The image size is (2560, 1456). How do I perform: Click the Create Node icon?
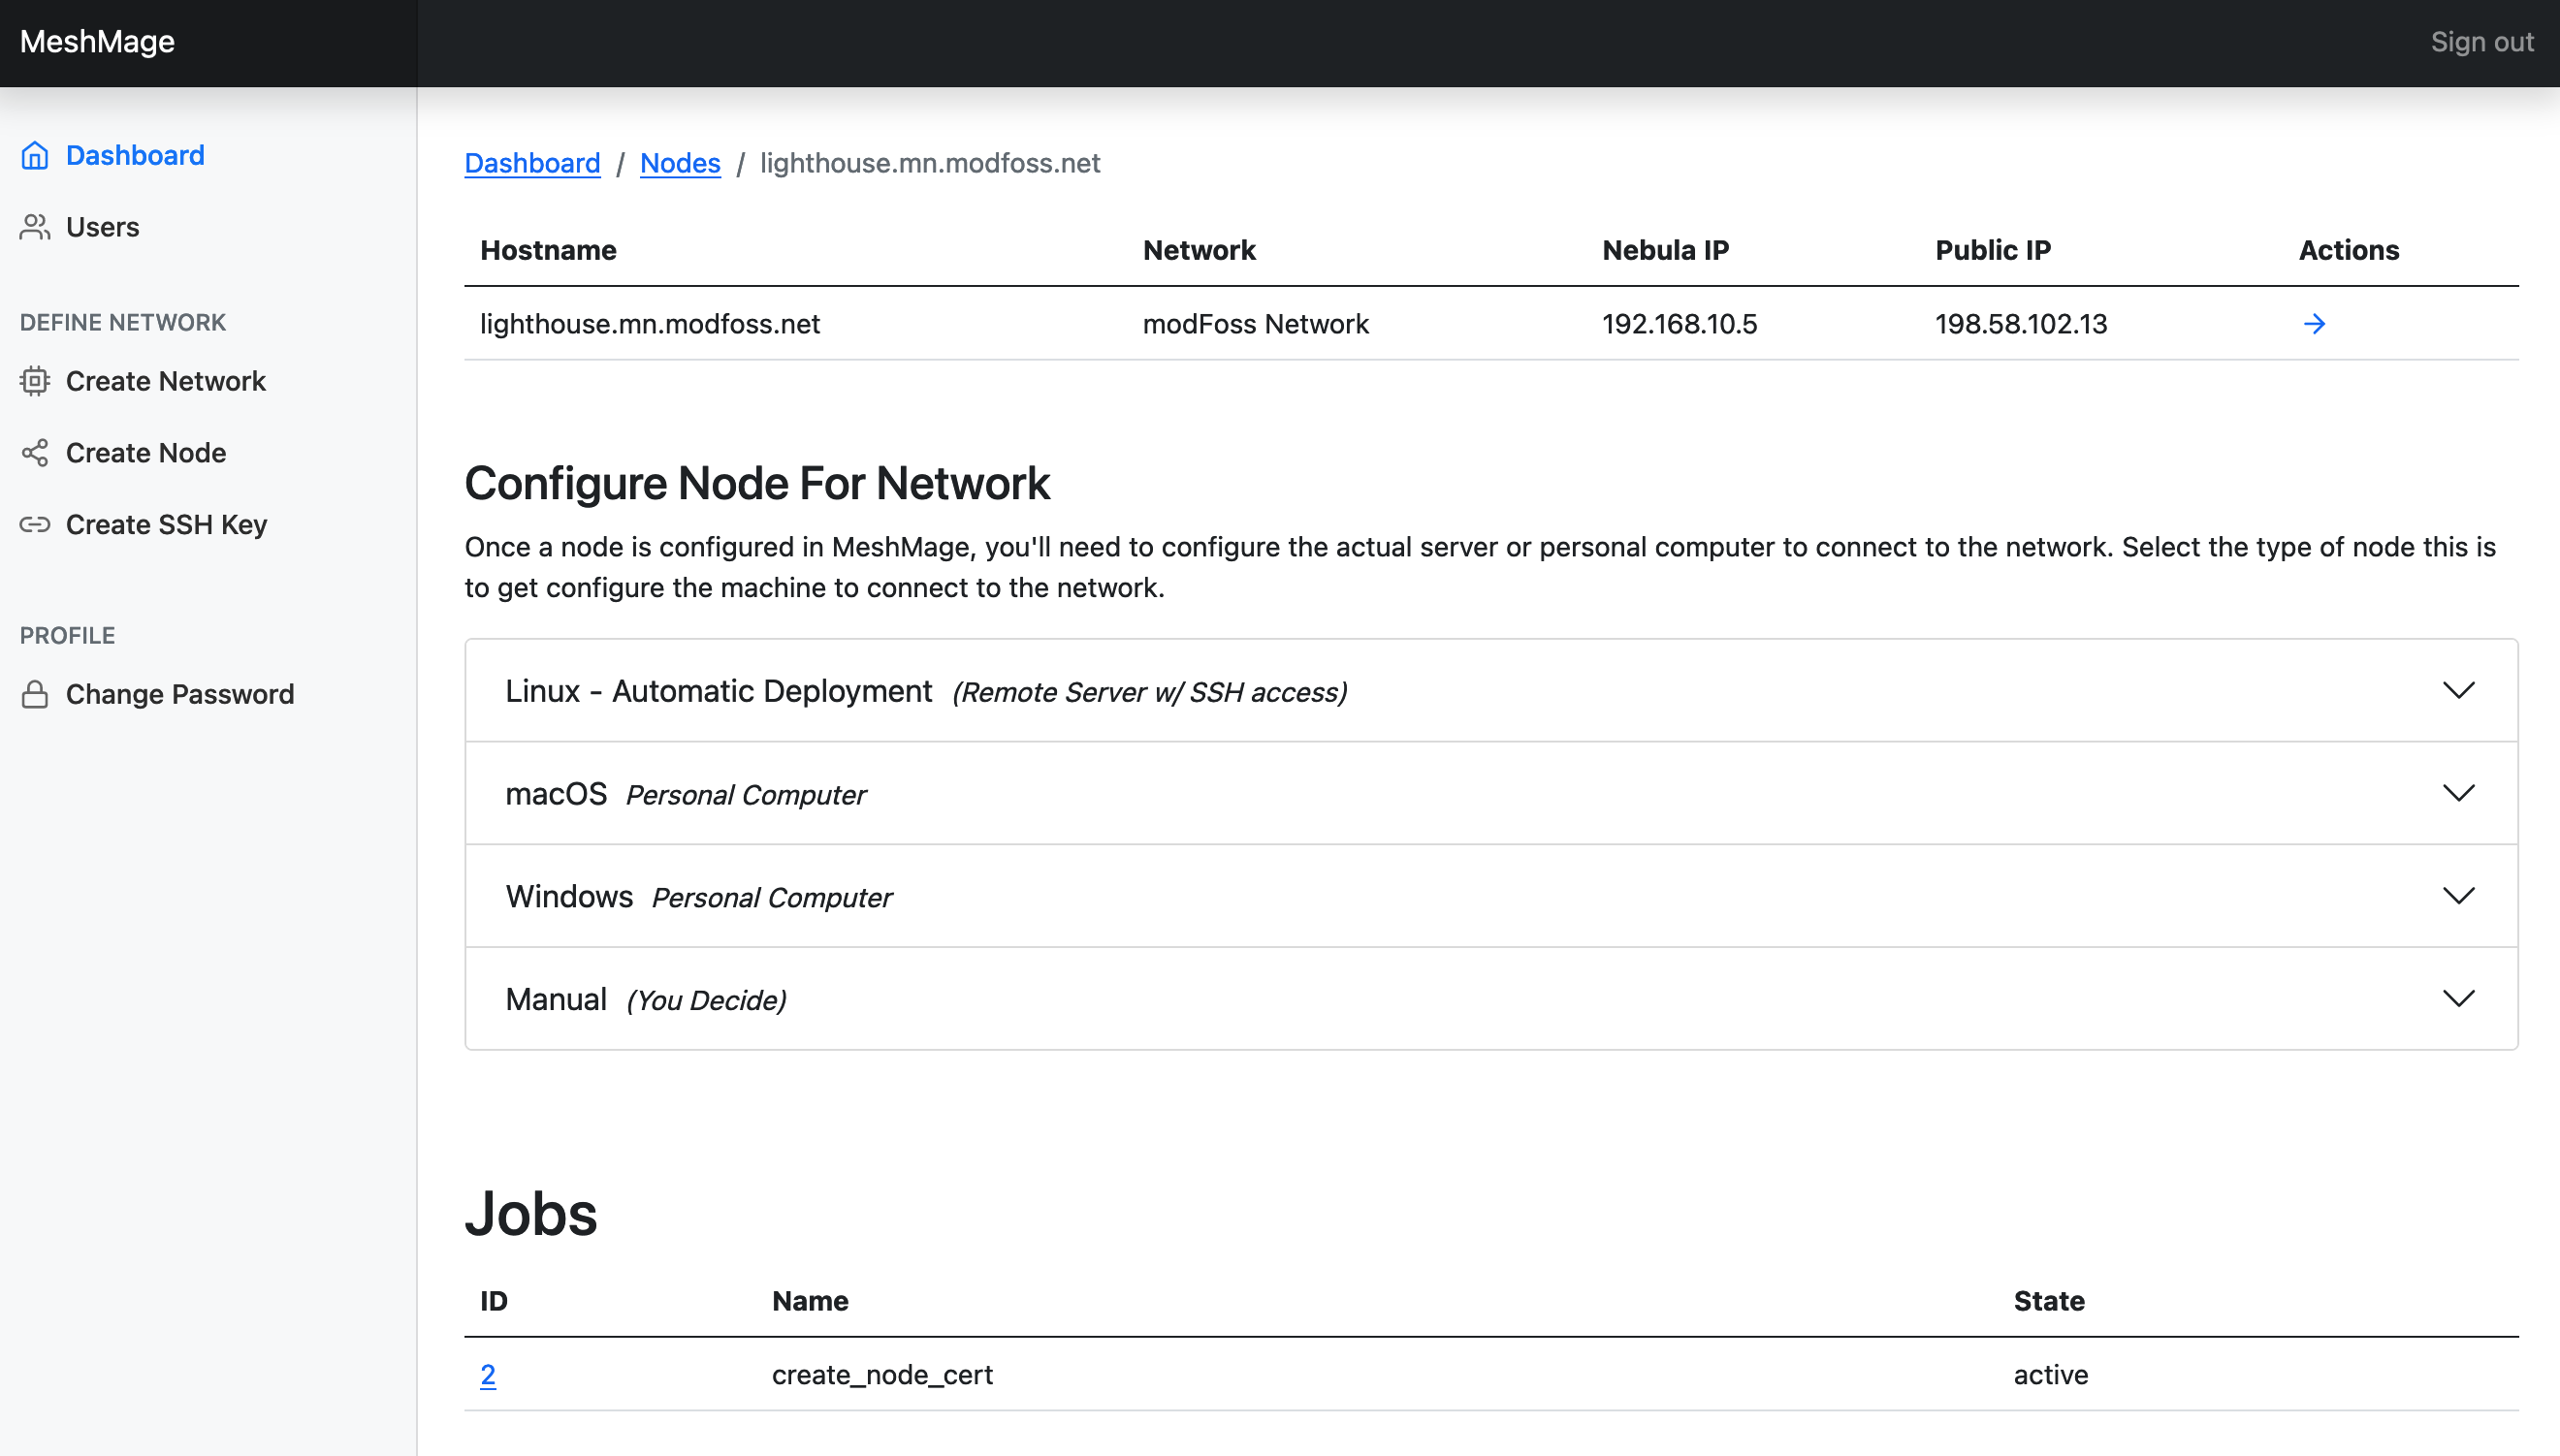(33, 452)
